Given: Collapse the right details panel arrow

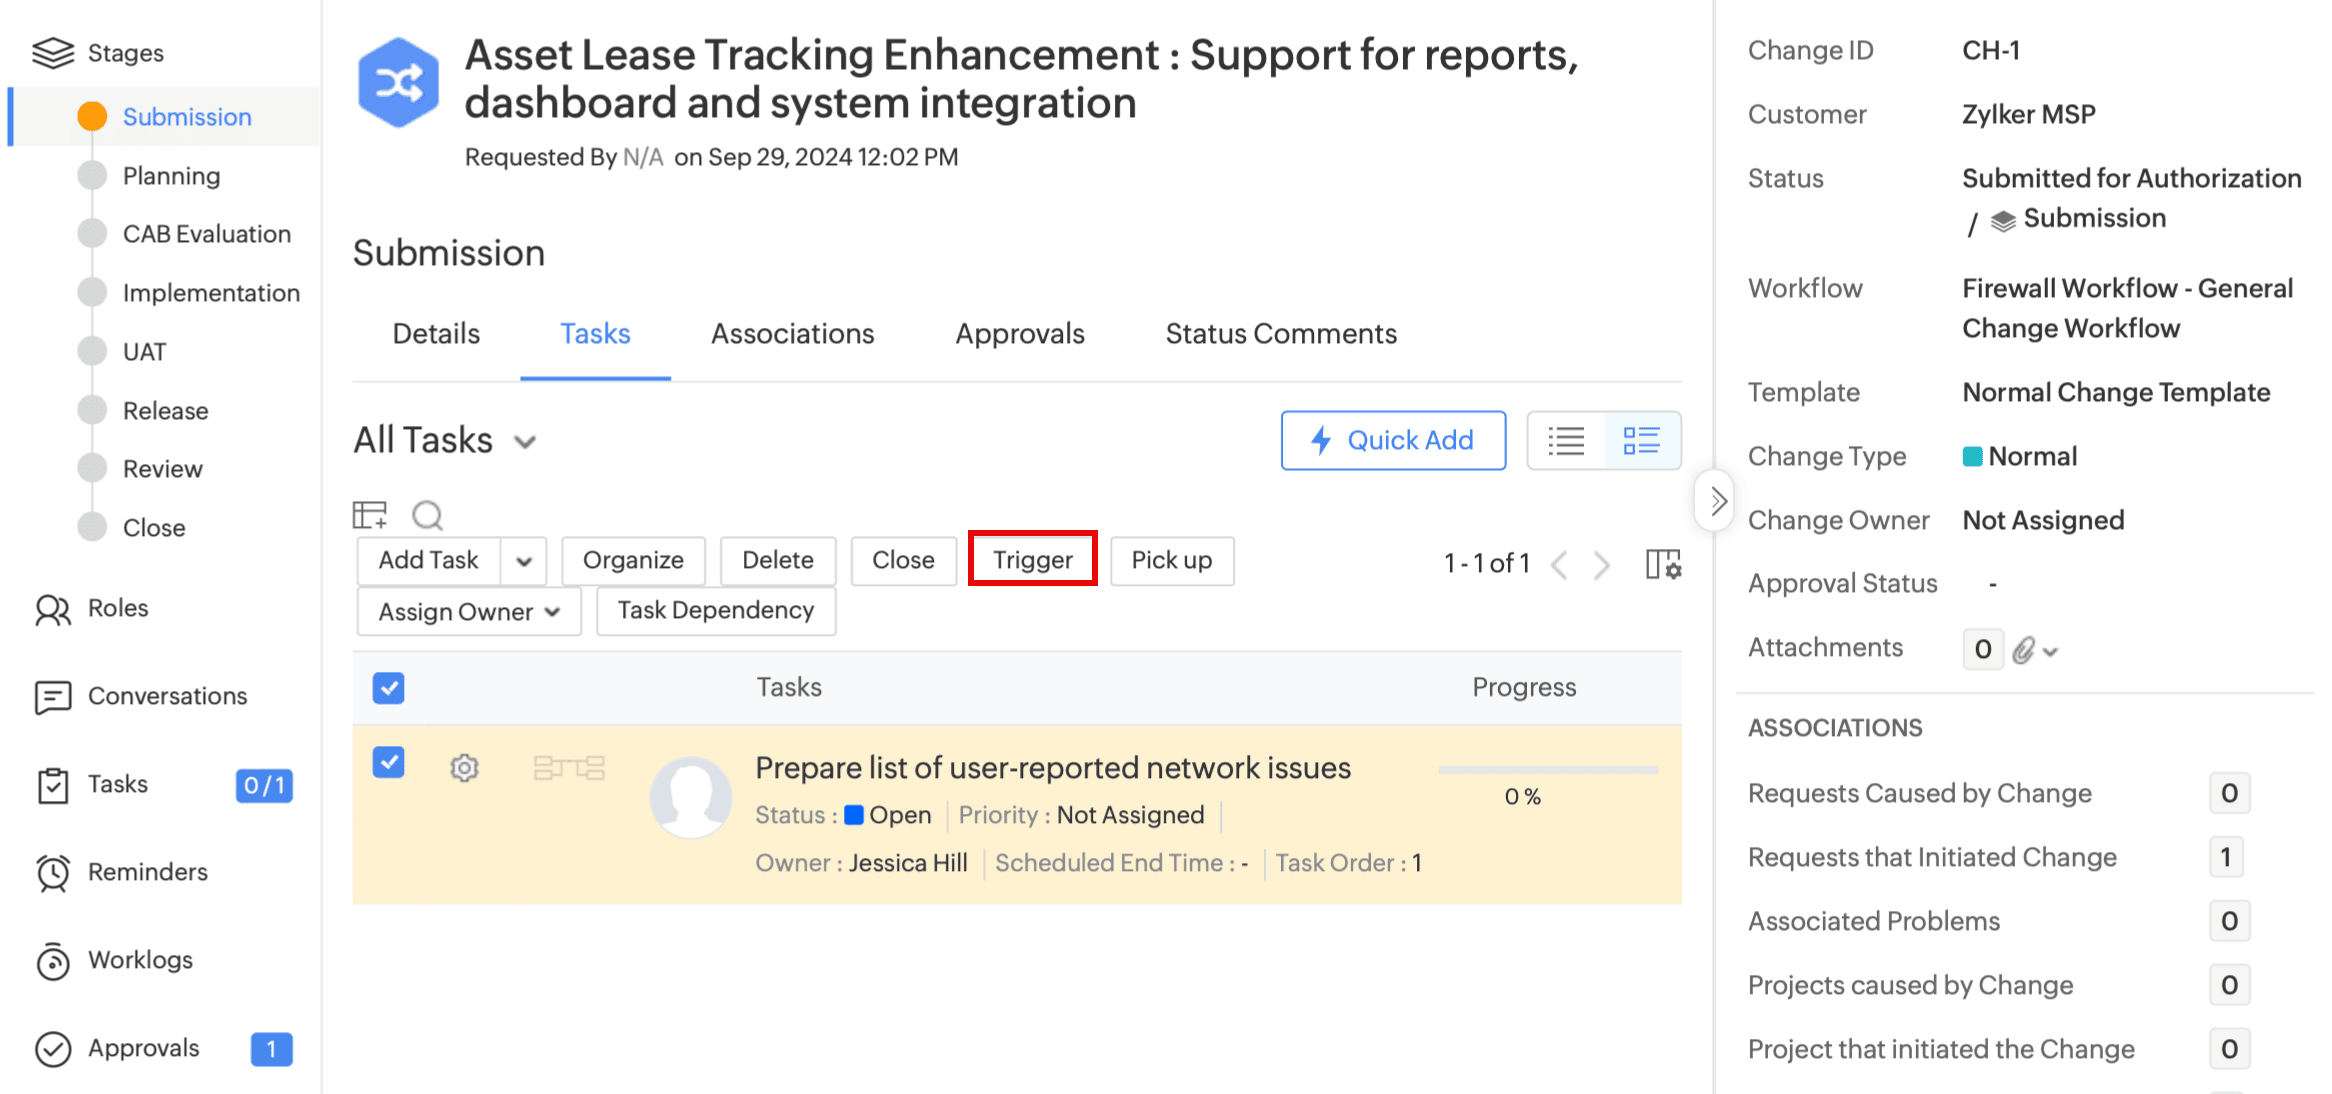Looking at the screenshot, I should [1716, 500].
